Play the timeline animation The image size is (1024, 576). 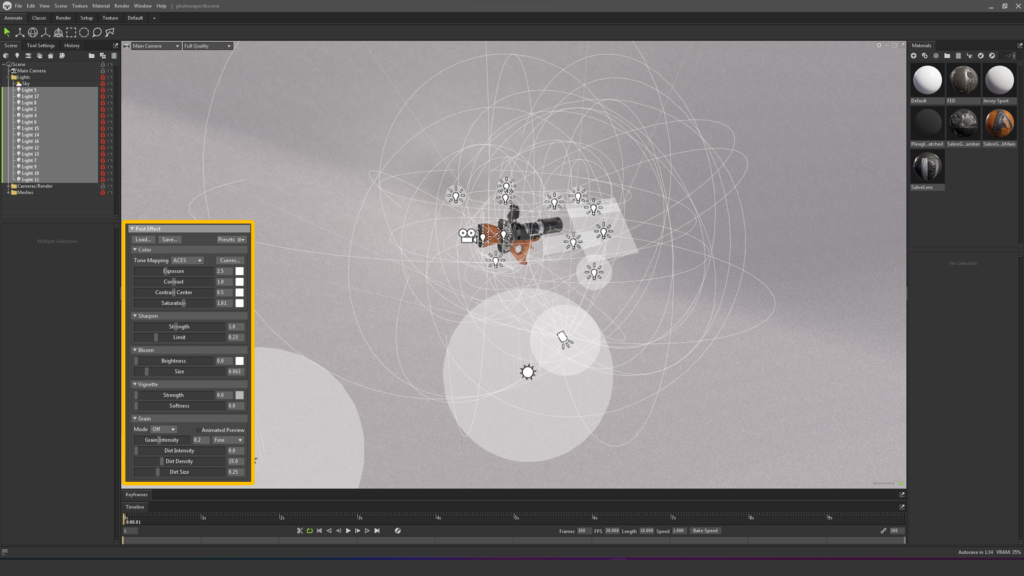click(x=348, y=531)
